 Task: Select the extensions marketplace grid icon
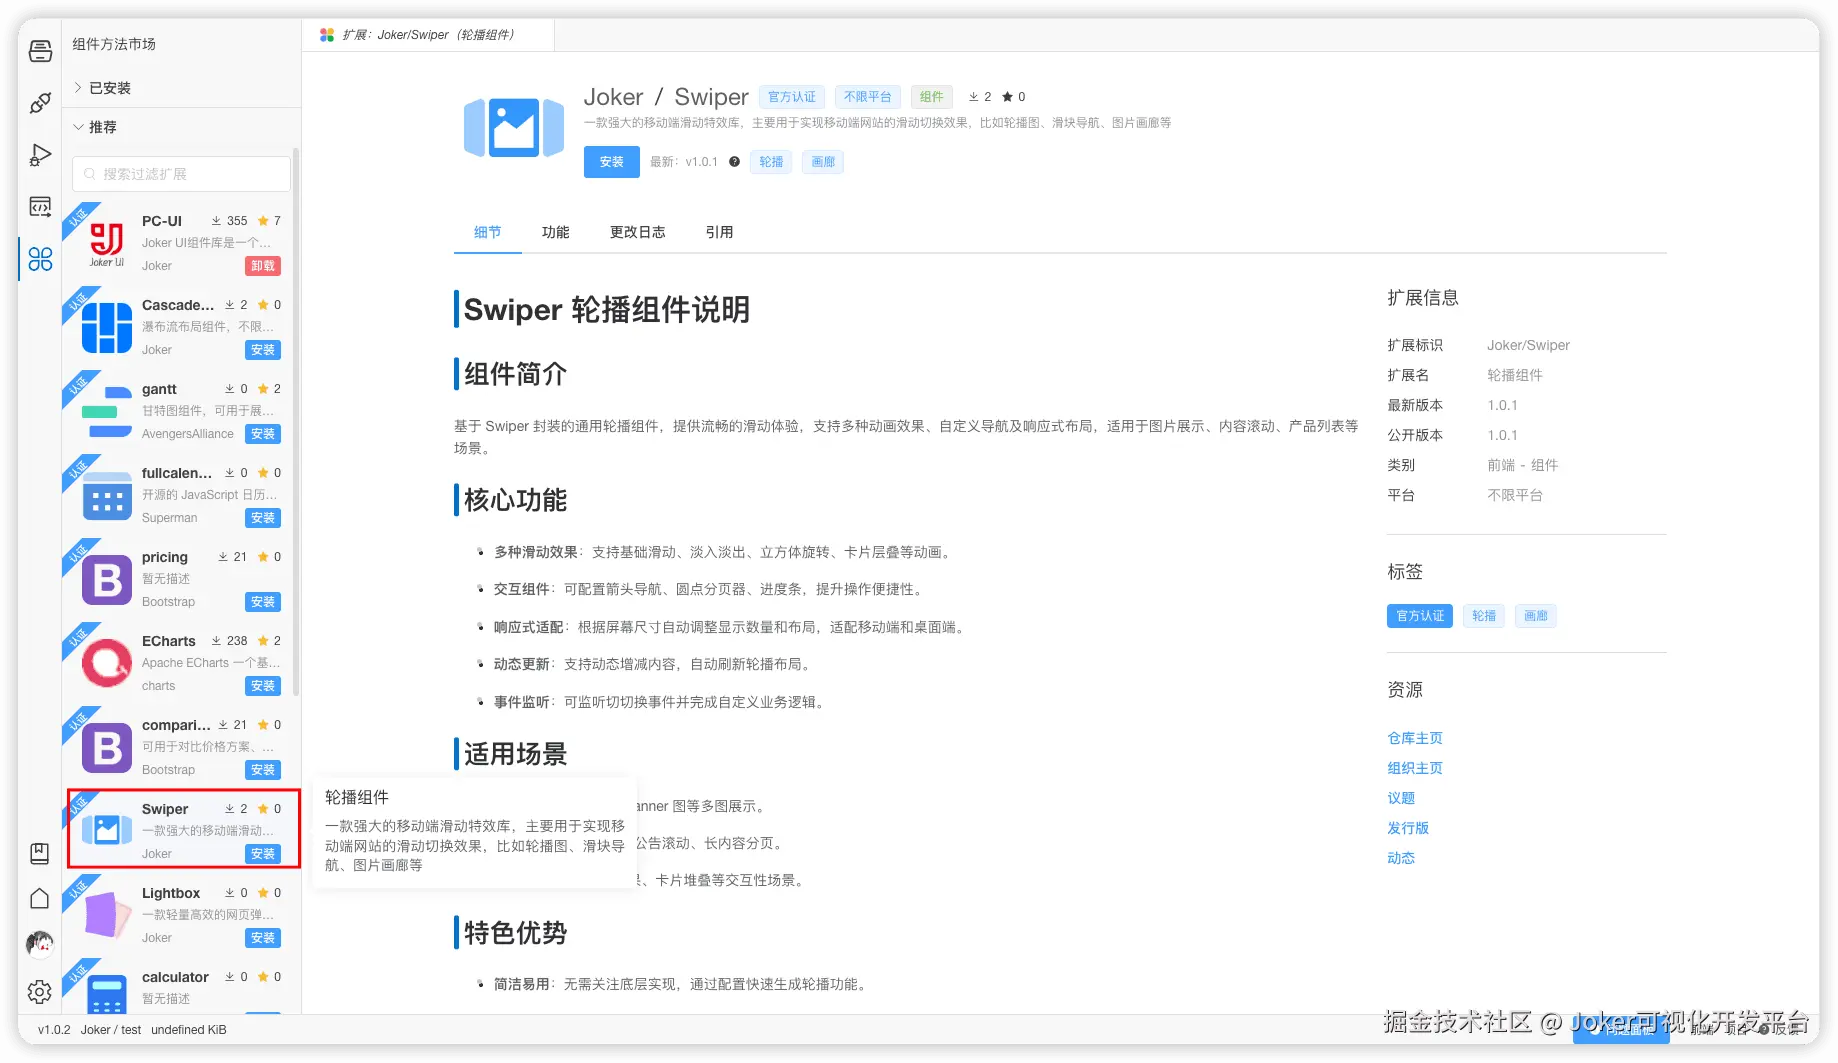[x=40, y=259]
